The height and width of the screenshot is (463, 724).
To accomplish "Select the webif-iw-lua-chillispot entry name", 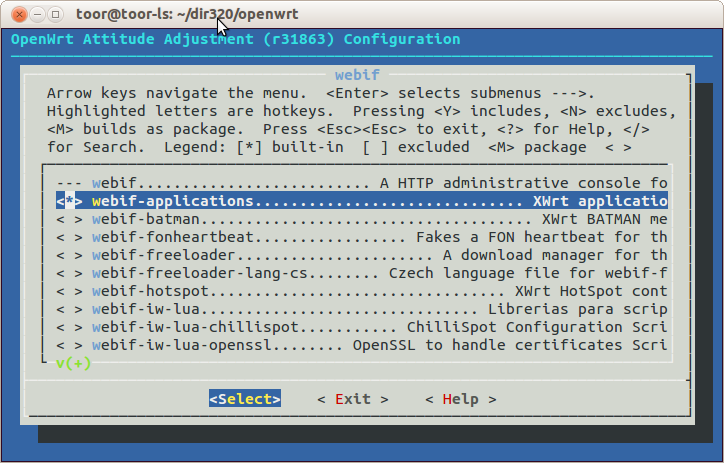I will (x=195, y=327).
